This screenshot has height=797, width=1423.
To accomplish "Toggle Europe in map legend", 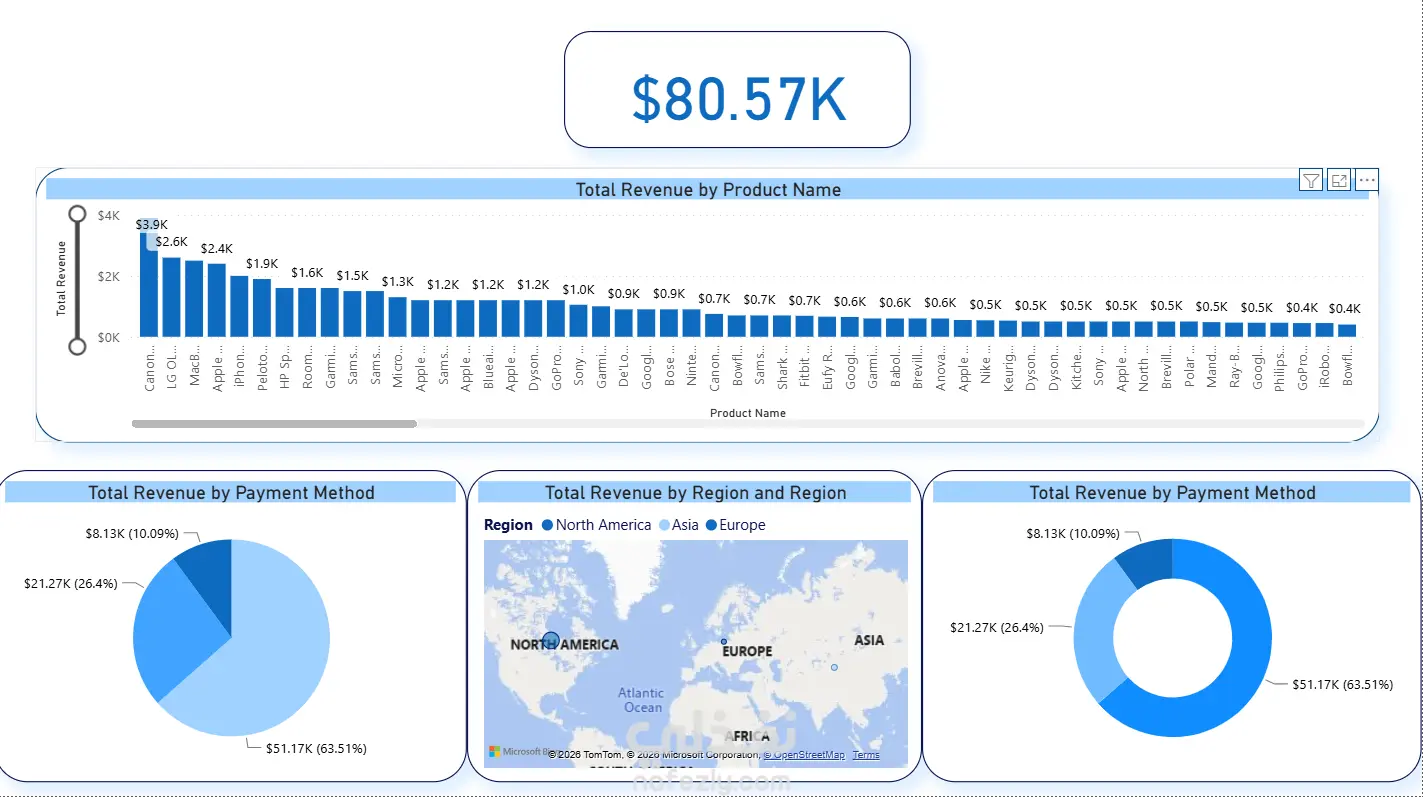I will (x=735, y=525).
